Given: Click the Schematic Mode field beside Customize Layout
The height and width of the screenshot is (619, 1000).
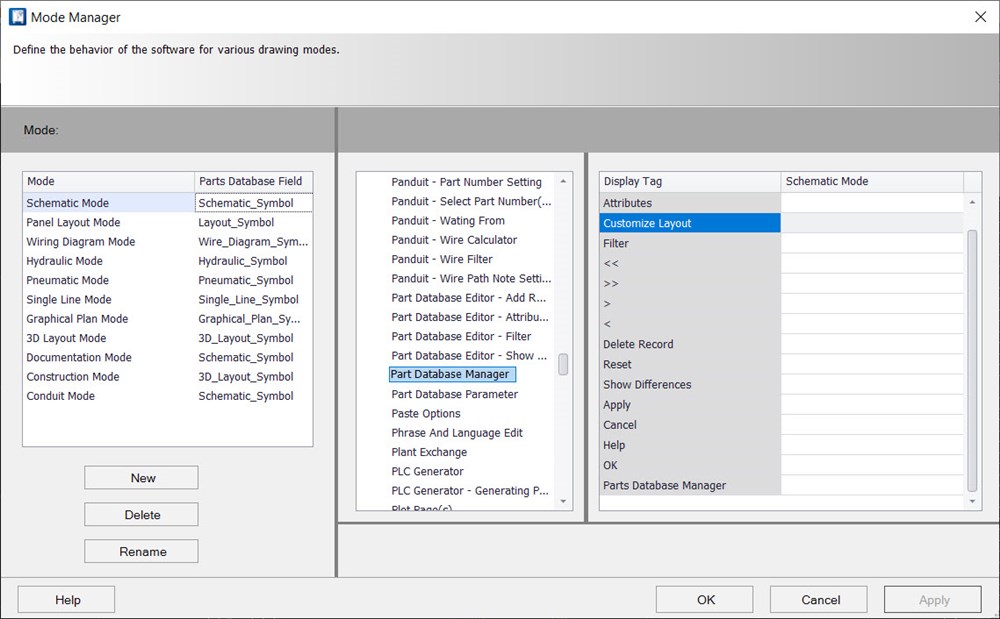Looking at the screenshot, I should 871,222.
